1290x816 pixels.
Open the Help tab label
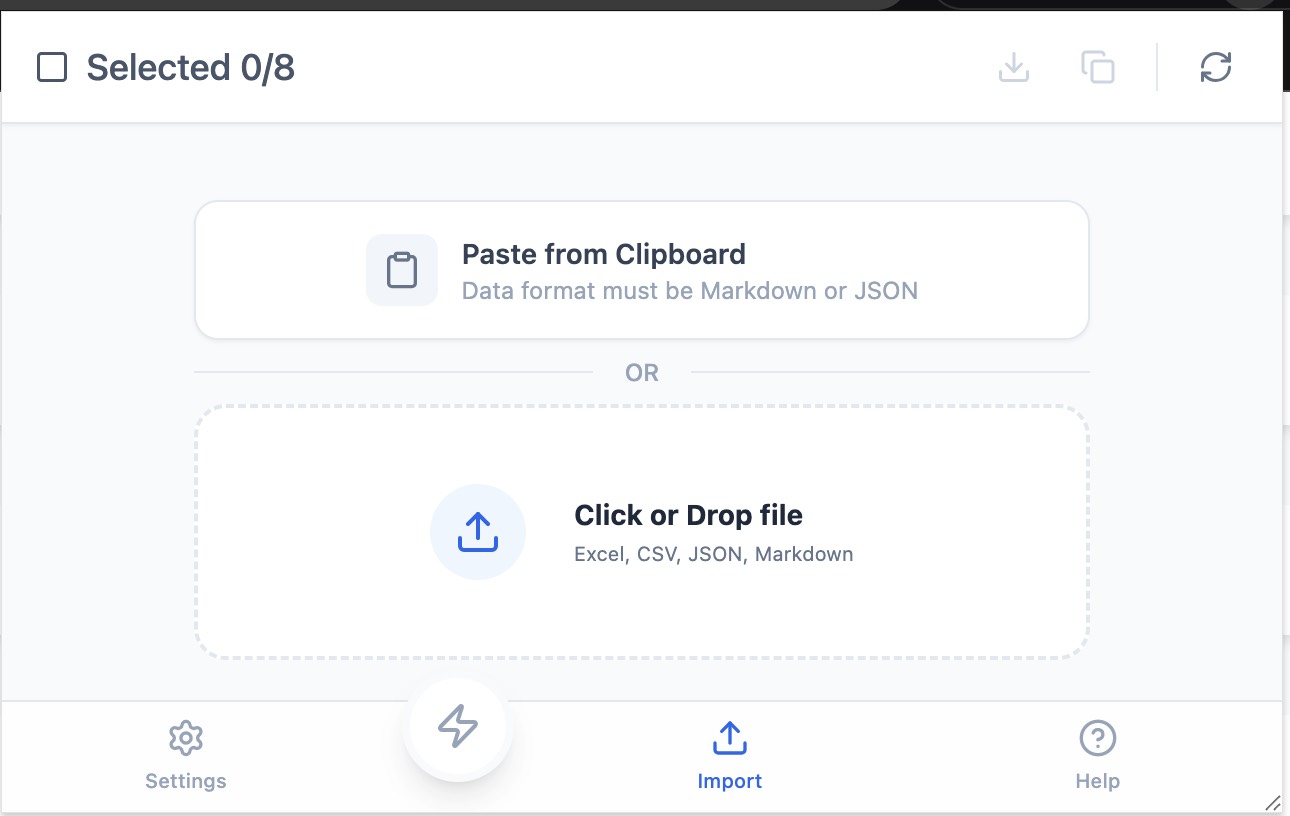1098,781
